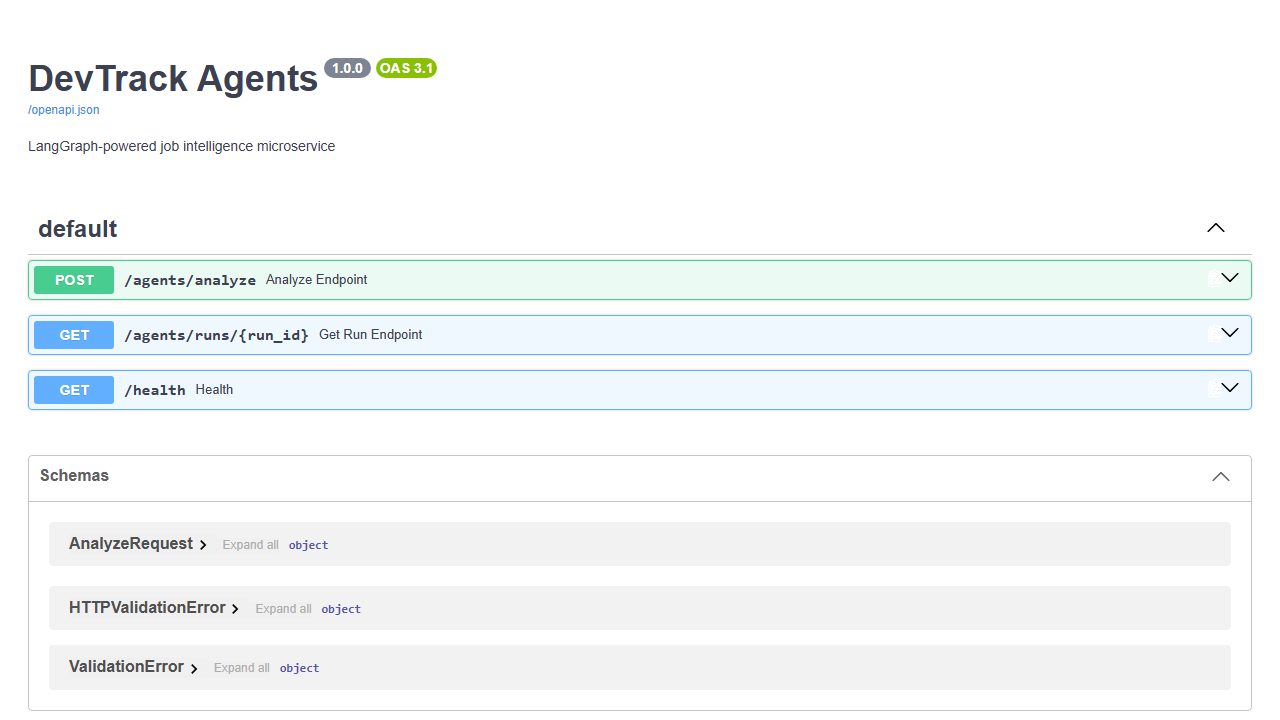Collapse the Schemas section arrow
The height and width of the screenshot is (720, 1280).
(x=1221, y=477)
